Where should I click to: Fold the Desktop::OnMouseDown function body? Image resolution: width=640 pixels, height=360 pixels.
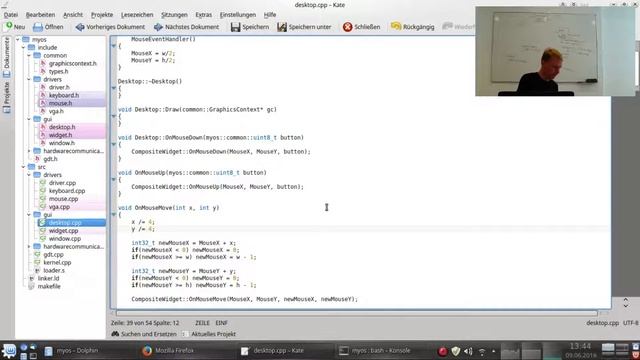point(114,144)
